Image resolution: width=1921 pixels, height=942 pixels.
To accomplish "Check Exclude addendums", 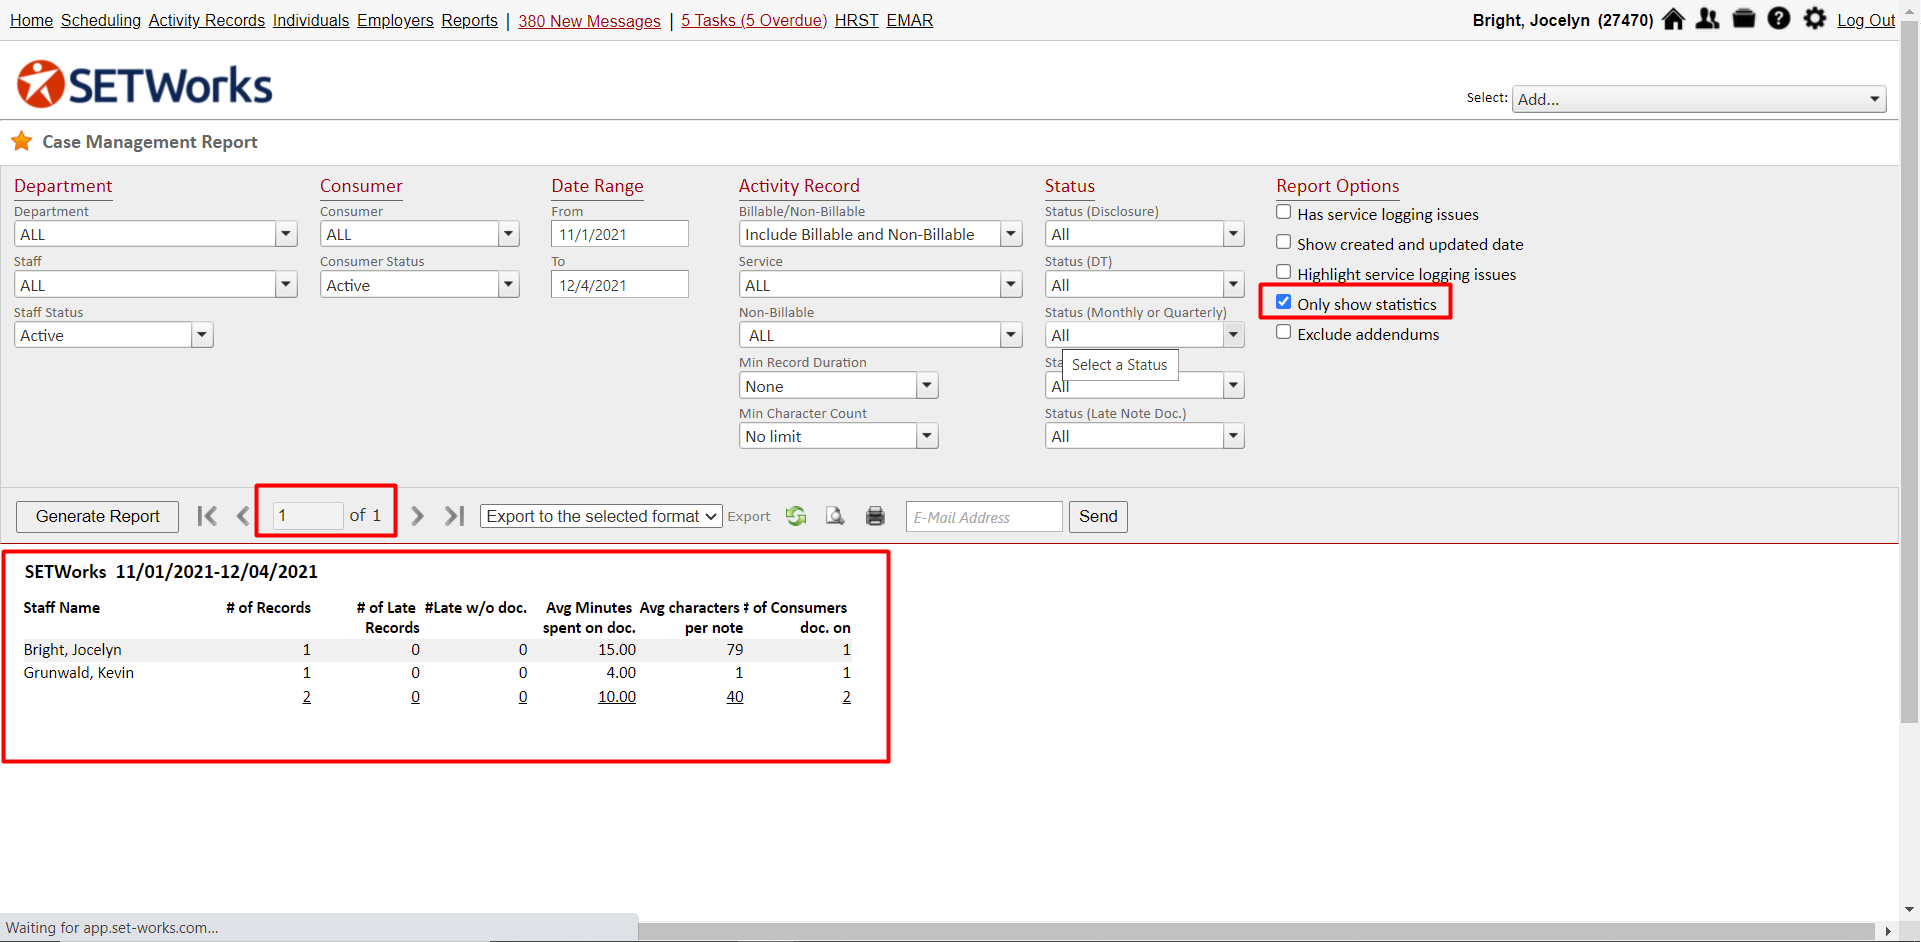I will click(1284, 332).
